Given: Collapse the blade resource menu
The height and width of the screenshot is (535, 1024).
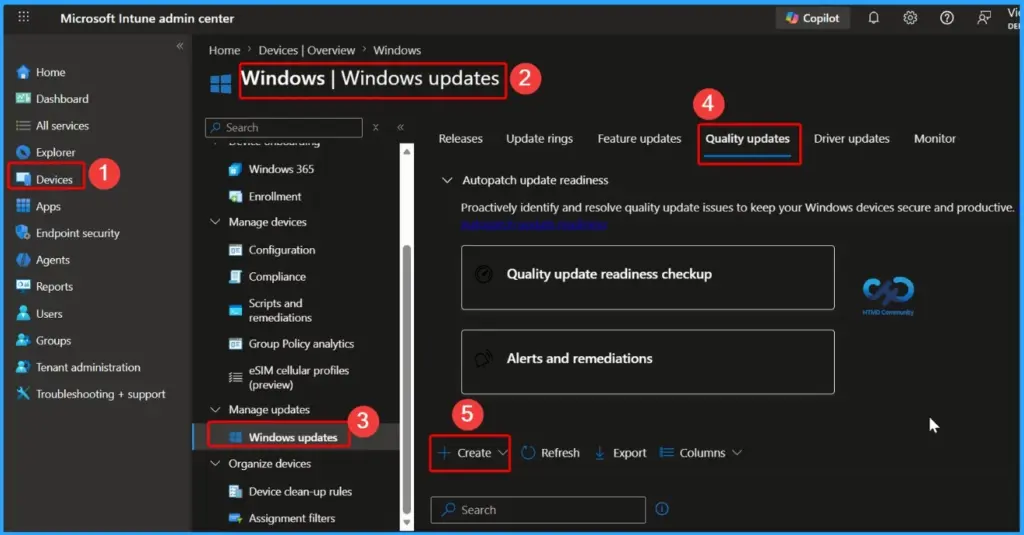Looking at the screenshot, I should pyautogui.click(x=400, y=127).
